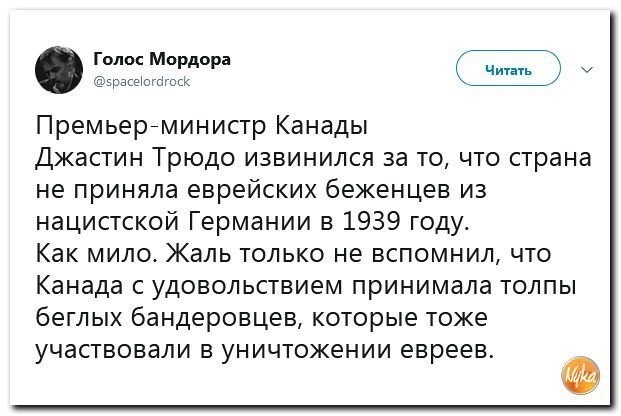Open the @spacelordrock handle link
The image size is (621, 416).
142,81
